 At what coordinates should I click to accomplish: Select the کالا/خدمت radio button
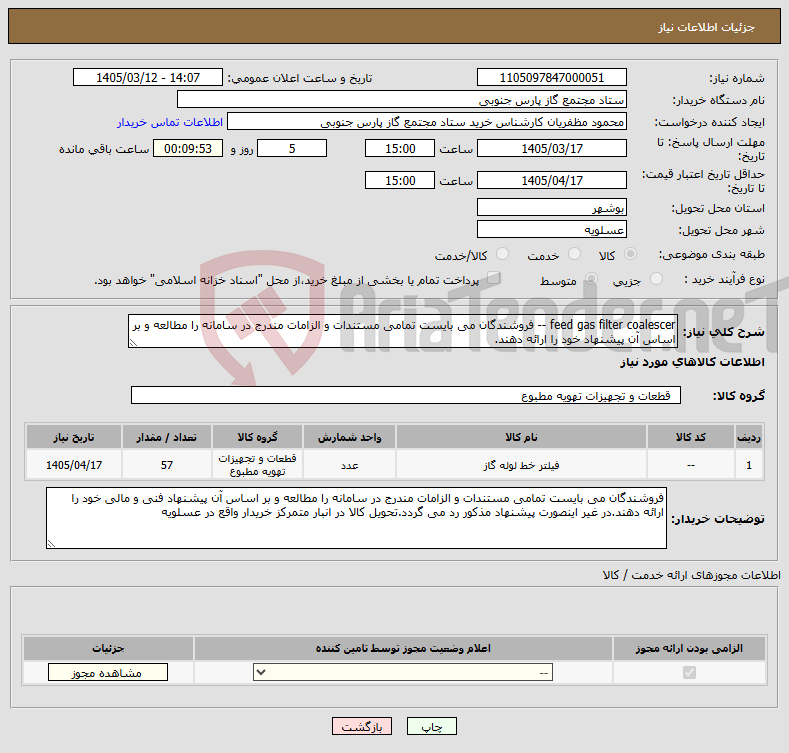tap(502, 254)
